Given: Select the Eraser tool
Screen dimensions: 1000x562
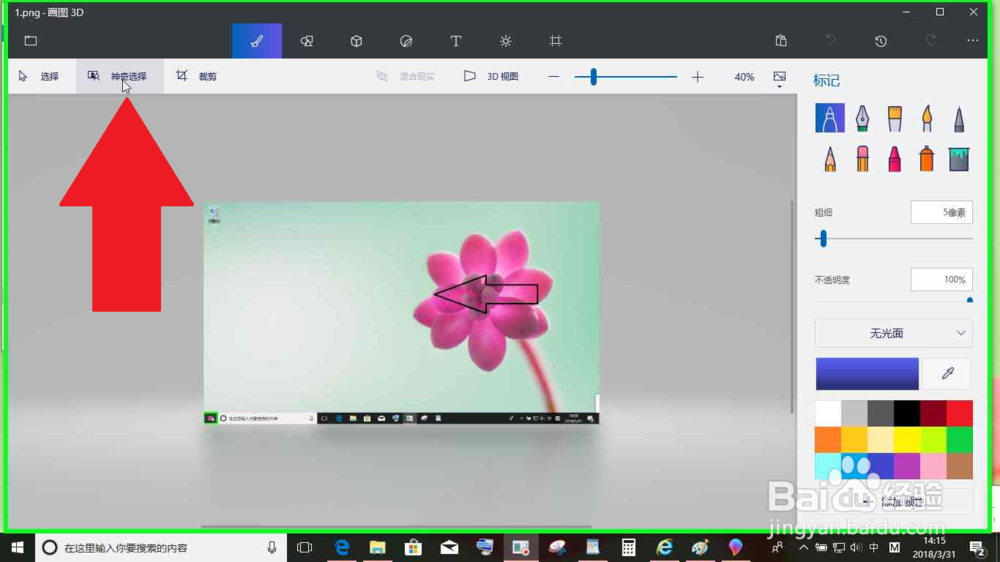Looking at the screenshot, I should [862, 159].
